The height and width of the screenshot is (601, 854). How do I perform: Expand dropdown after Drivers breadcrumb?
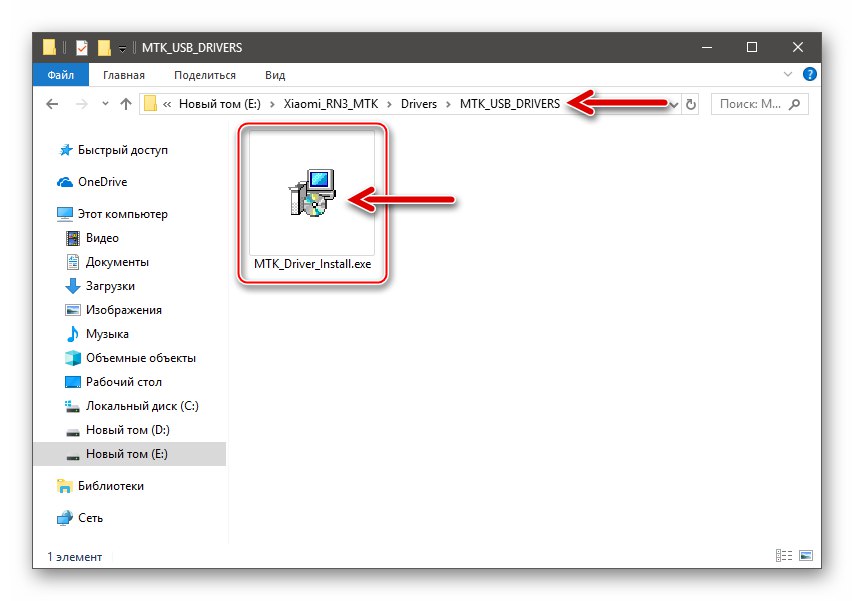[x=448, y=104]
